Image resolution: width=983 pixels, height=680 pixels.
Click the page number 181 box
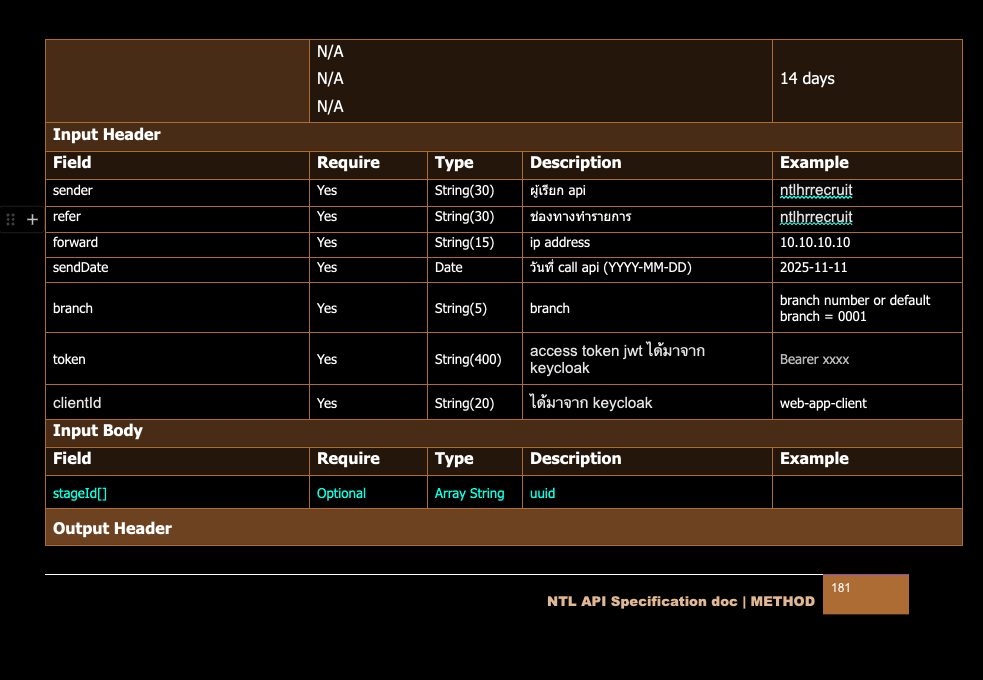(x=865, y=594)
